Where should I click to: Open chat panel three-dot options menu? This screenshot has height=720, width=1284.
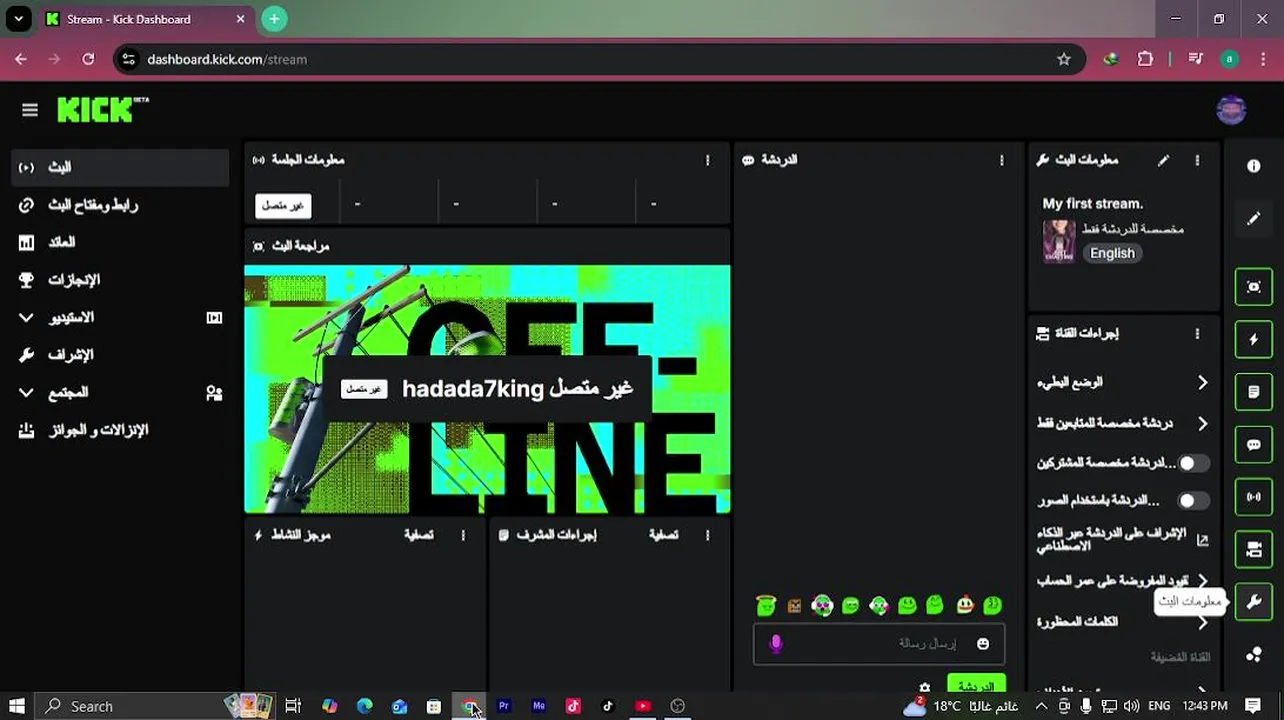tap(1001, 160)
